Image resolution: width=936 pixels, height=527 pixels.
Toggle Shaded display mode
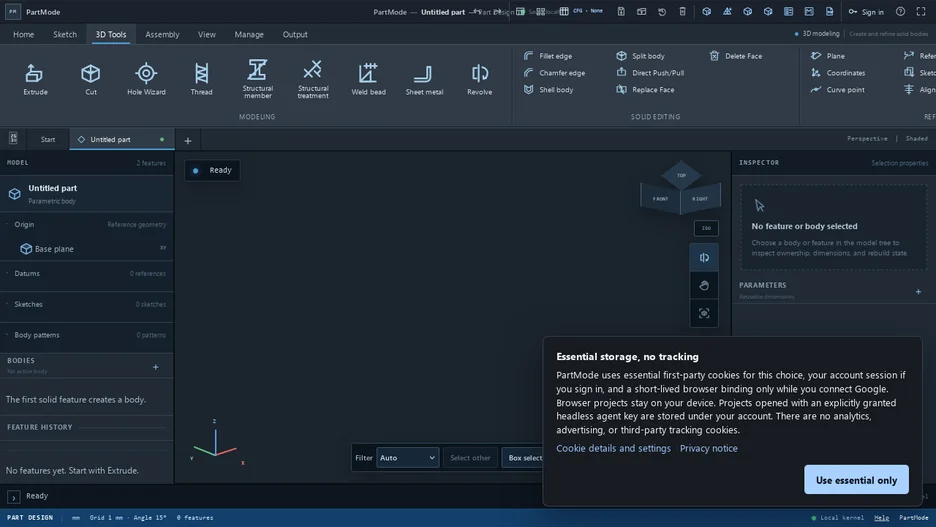916,138
